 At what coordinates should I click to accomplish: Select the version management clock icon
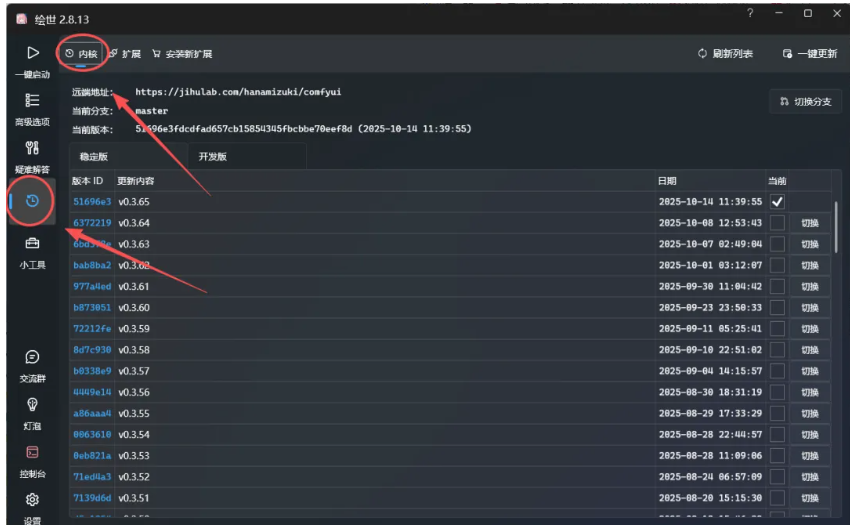click(32, 201)
